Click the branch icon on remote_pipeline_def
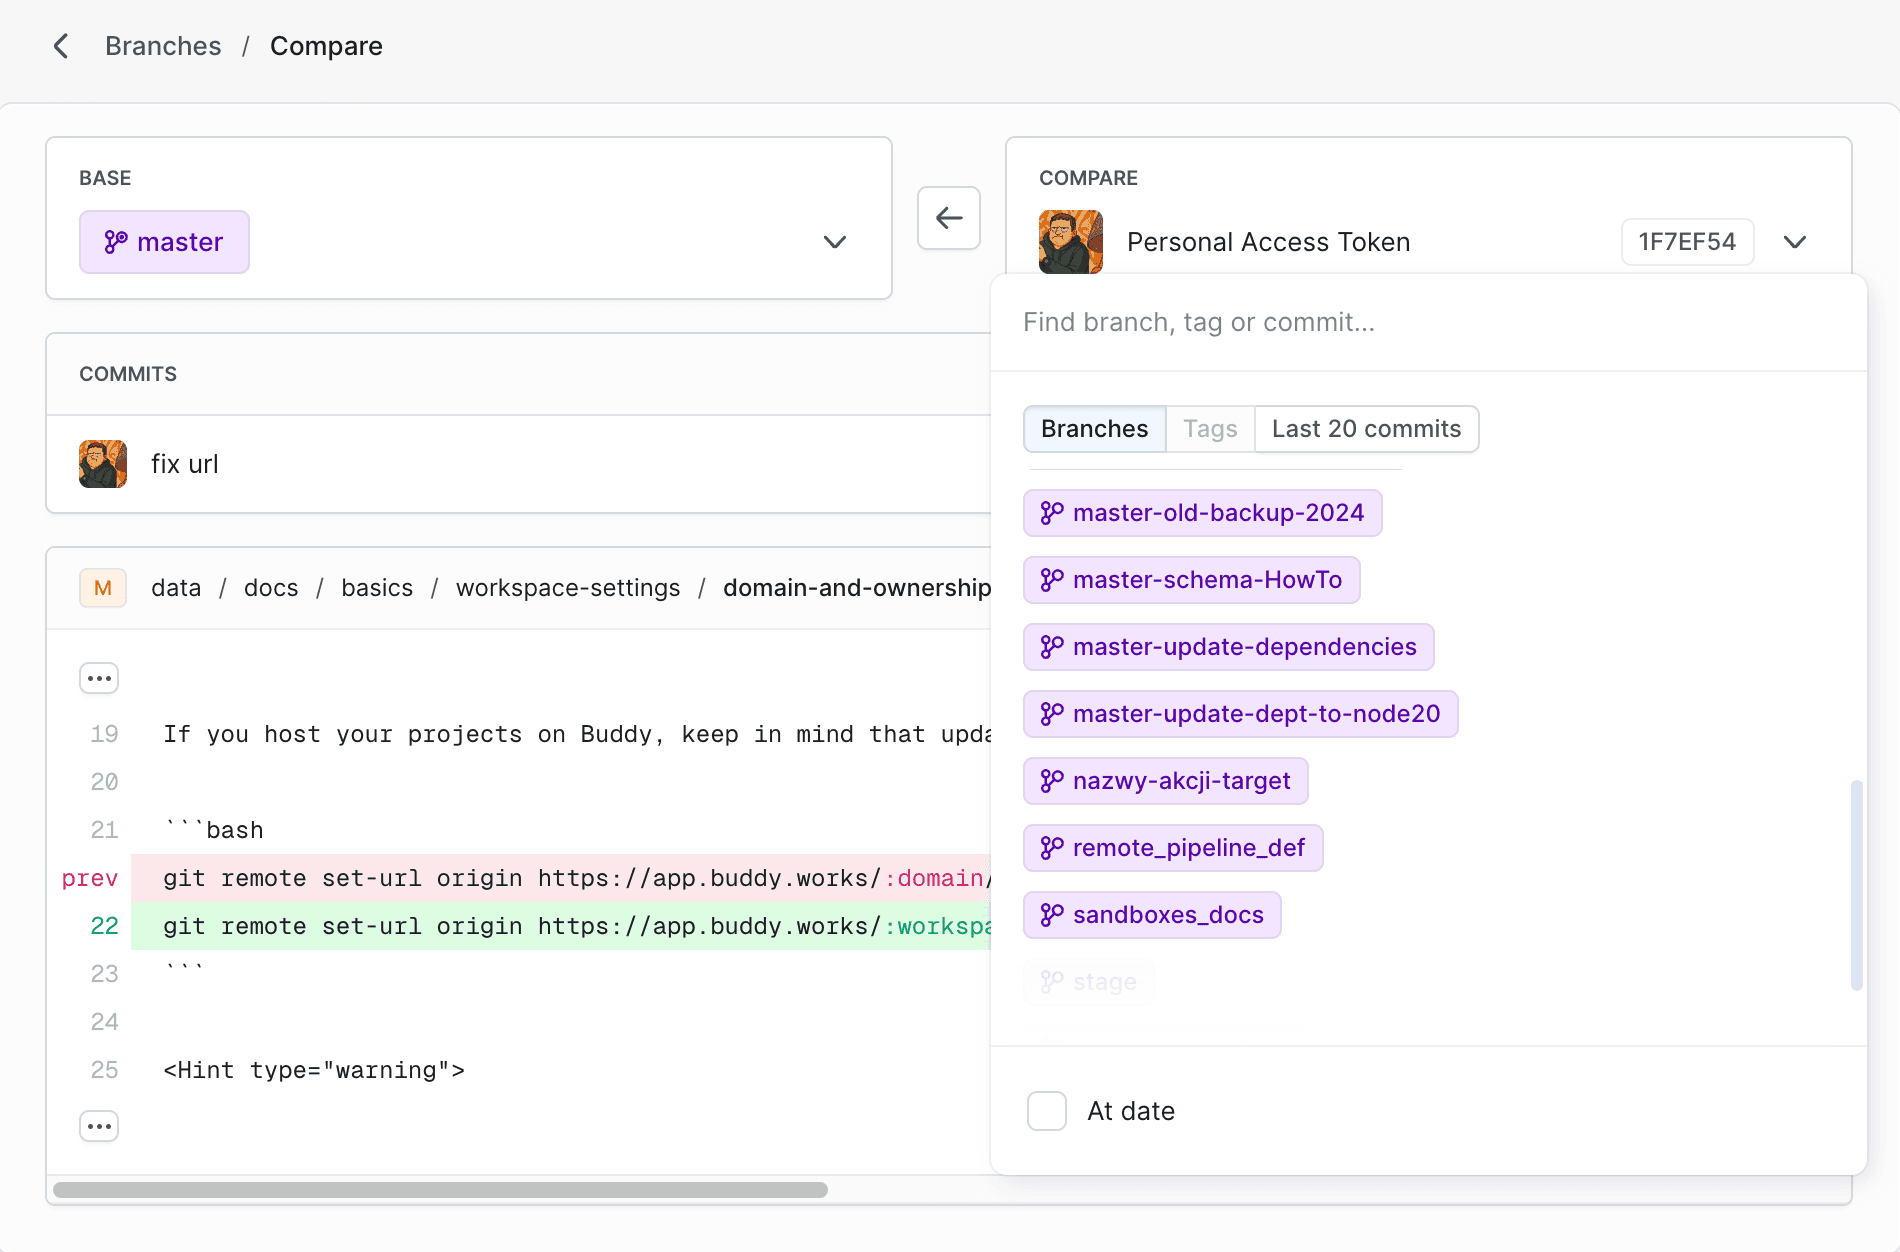 click(x=1052, y=848)
